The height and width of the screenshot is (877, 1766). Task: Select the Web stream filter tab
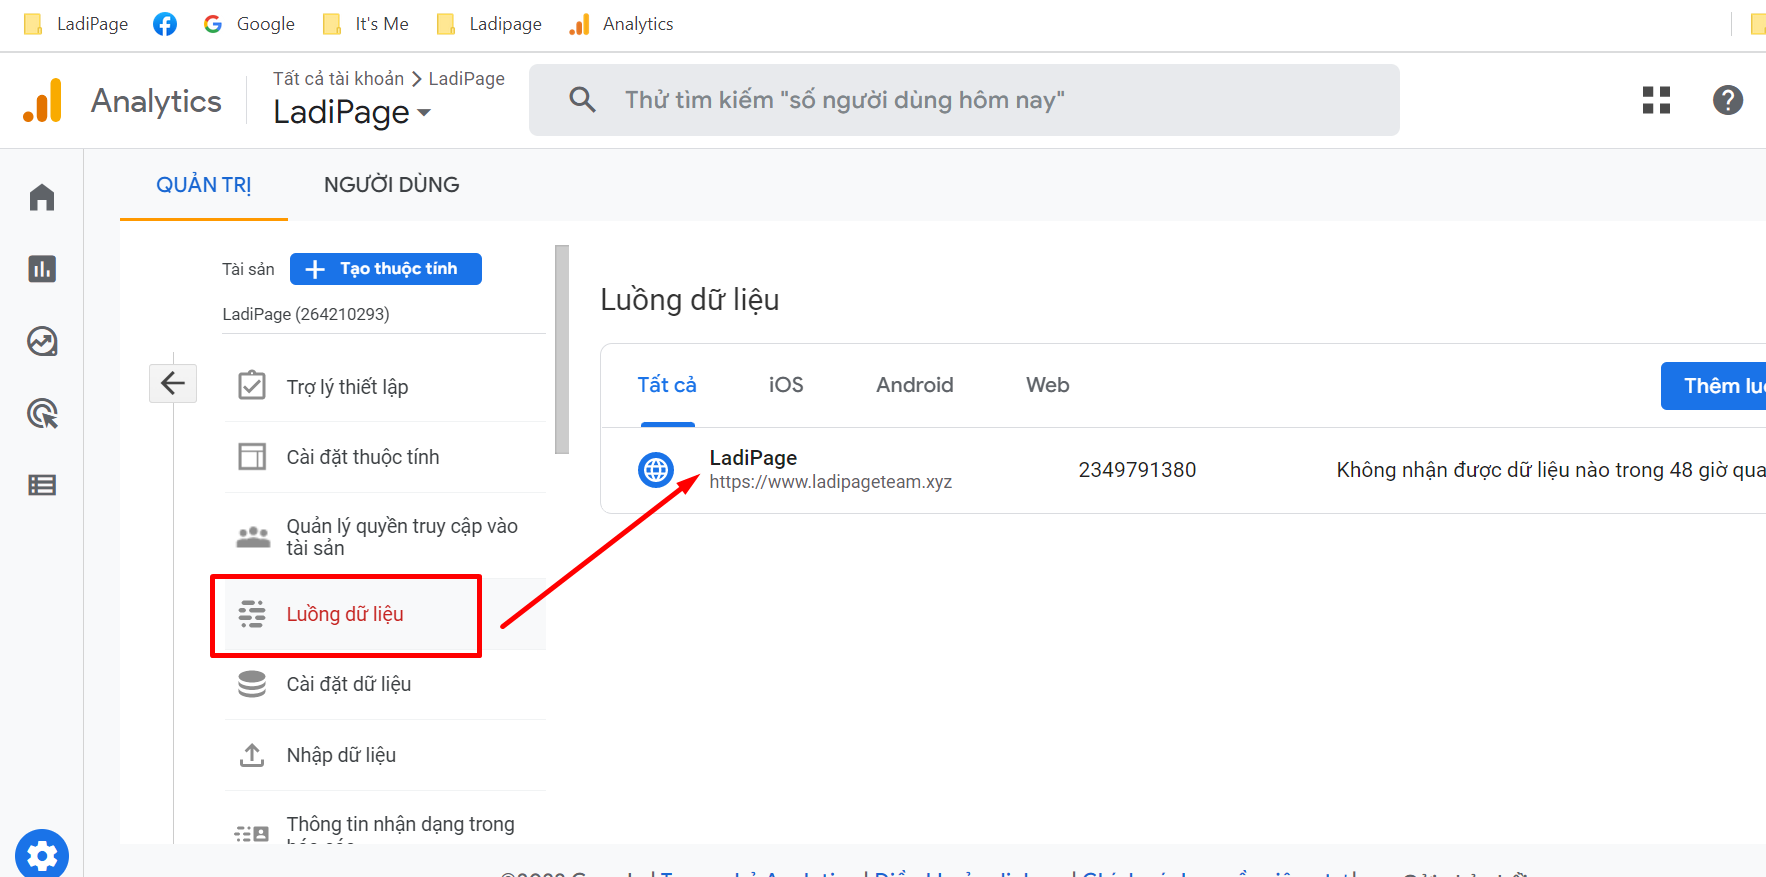pyautogui.click(x=1047, y=385)
